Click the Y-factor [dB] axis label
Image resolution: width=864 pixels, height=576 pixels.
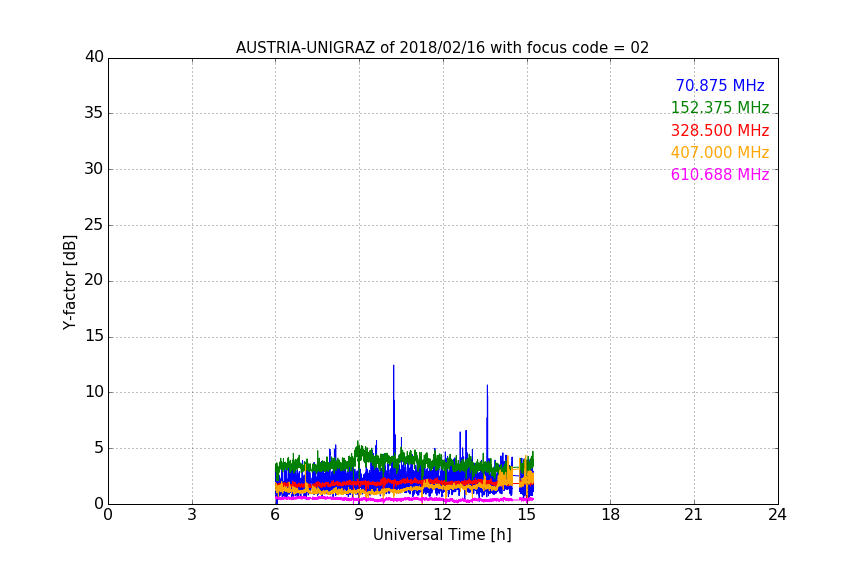(x=70, y=282)
